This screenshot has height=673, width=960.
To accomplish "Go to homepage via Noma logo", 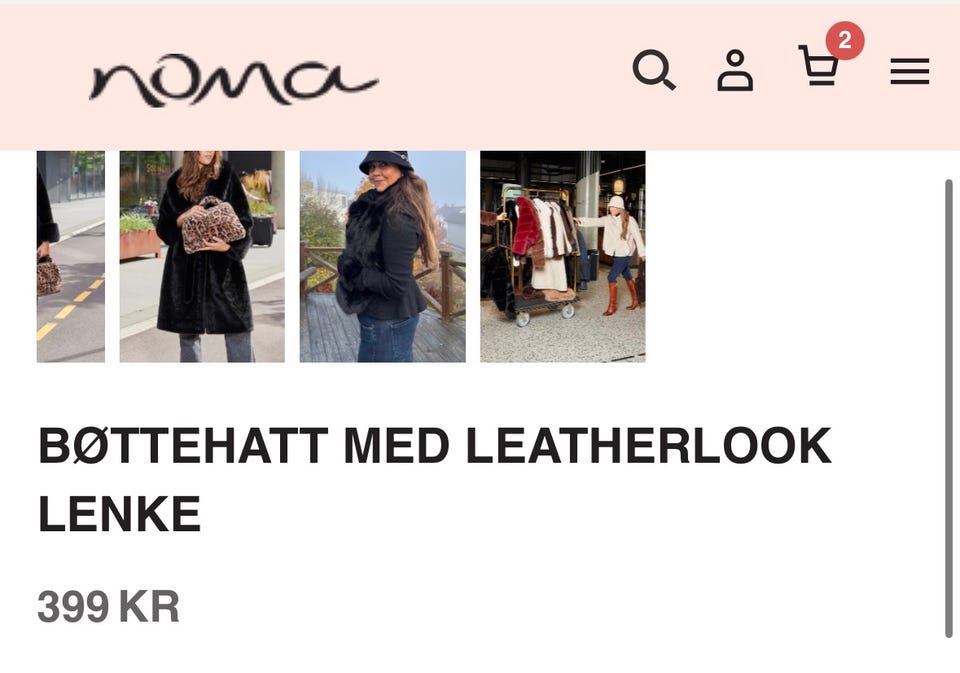I will [x=233, y=80].
